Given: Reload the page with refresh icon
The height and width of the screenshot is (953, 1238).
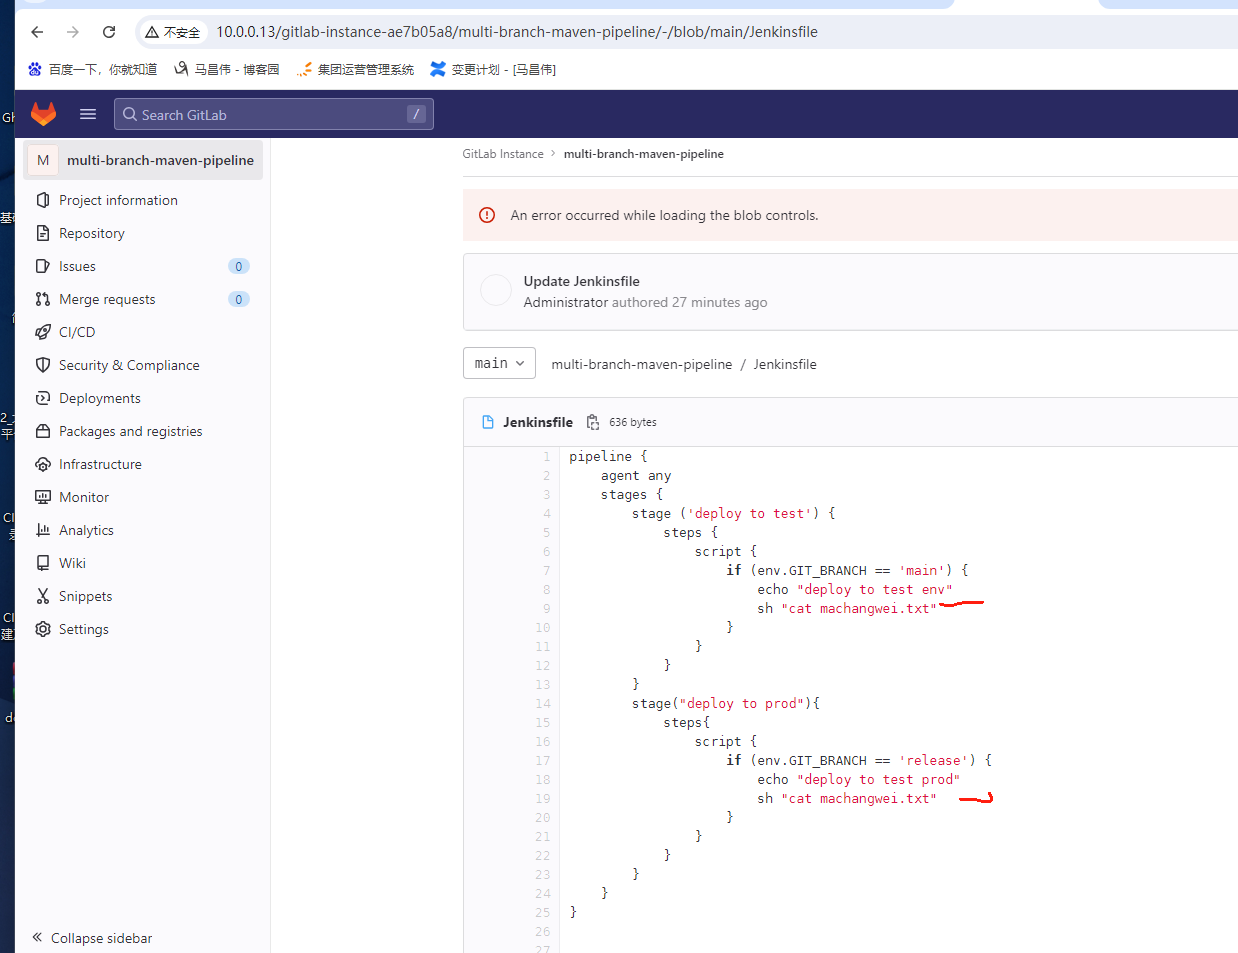Looking at the screenshot, I should pos(109,32).
